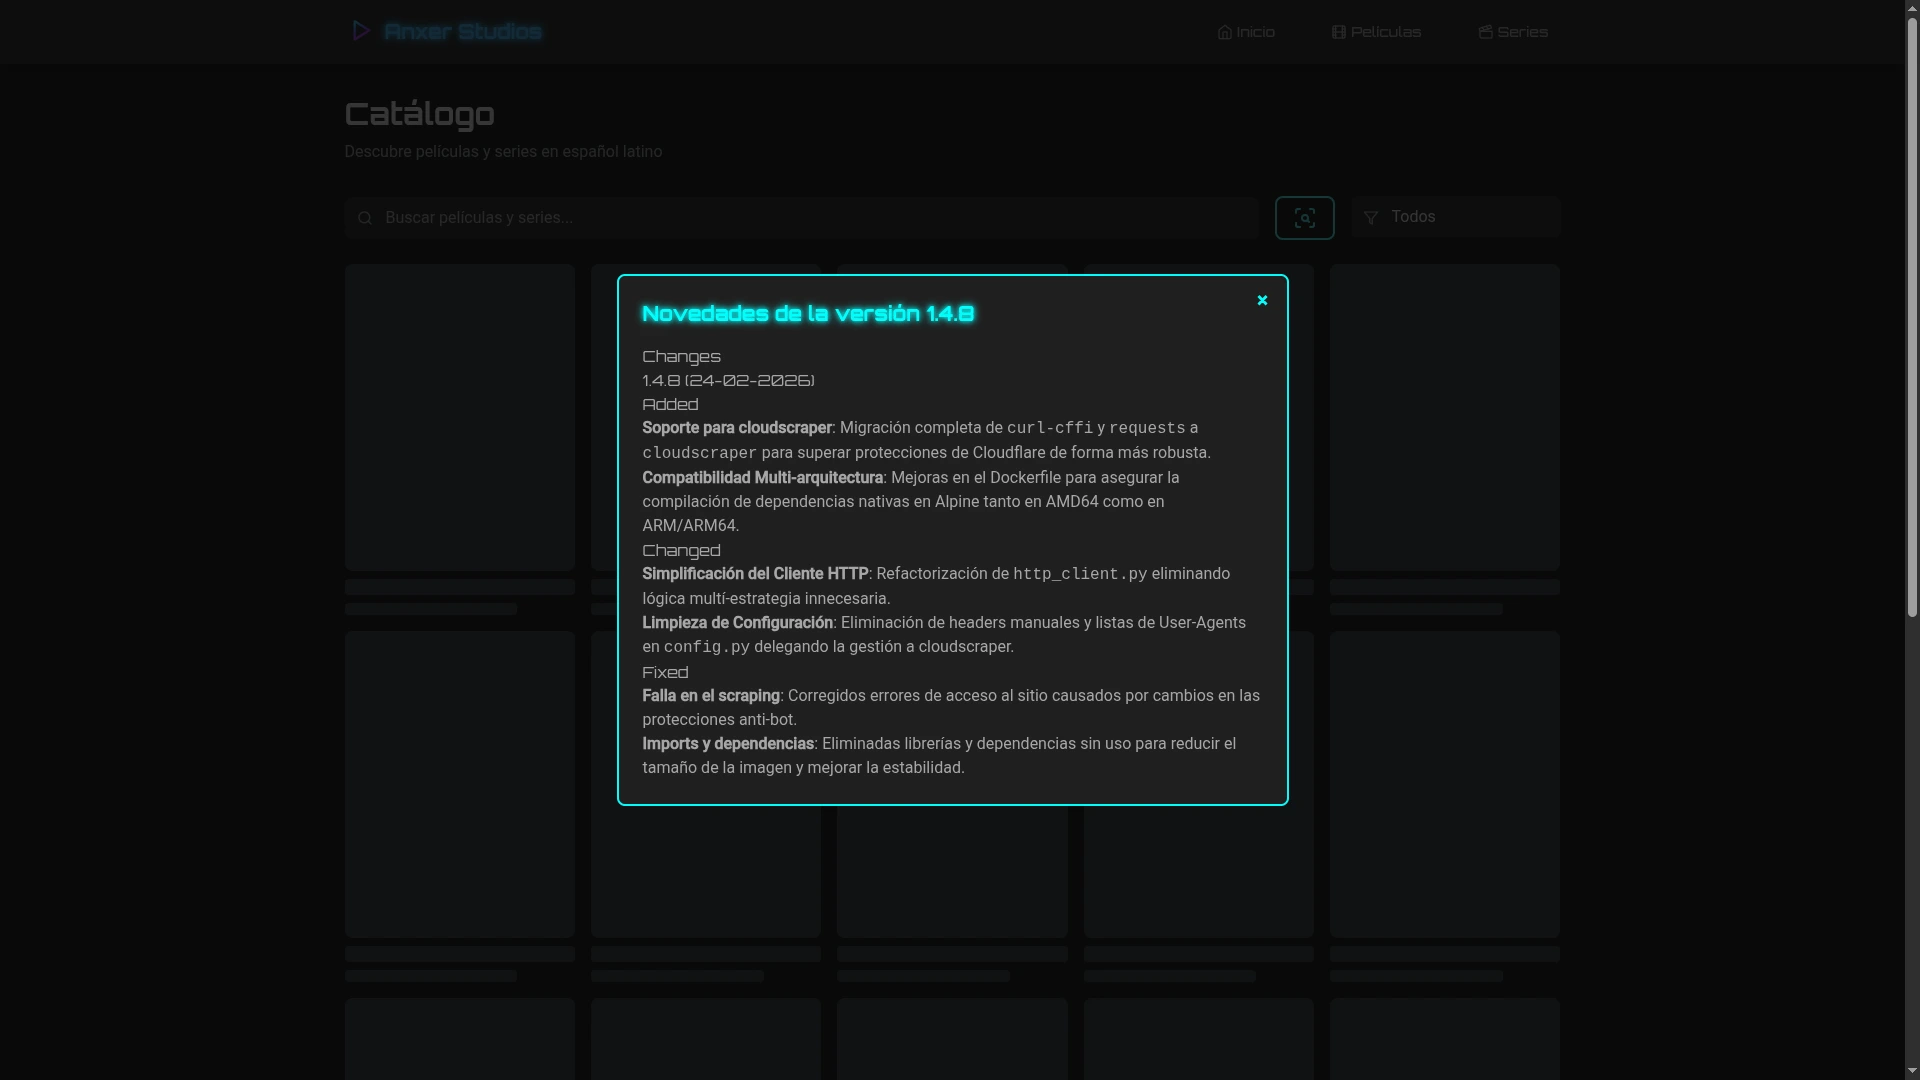This screenshot has width=1920, height=1080.
Task: Go to Inicio in the navigation bar
Action: point(1246,32)
